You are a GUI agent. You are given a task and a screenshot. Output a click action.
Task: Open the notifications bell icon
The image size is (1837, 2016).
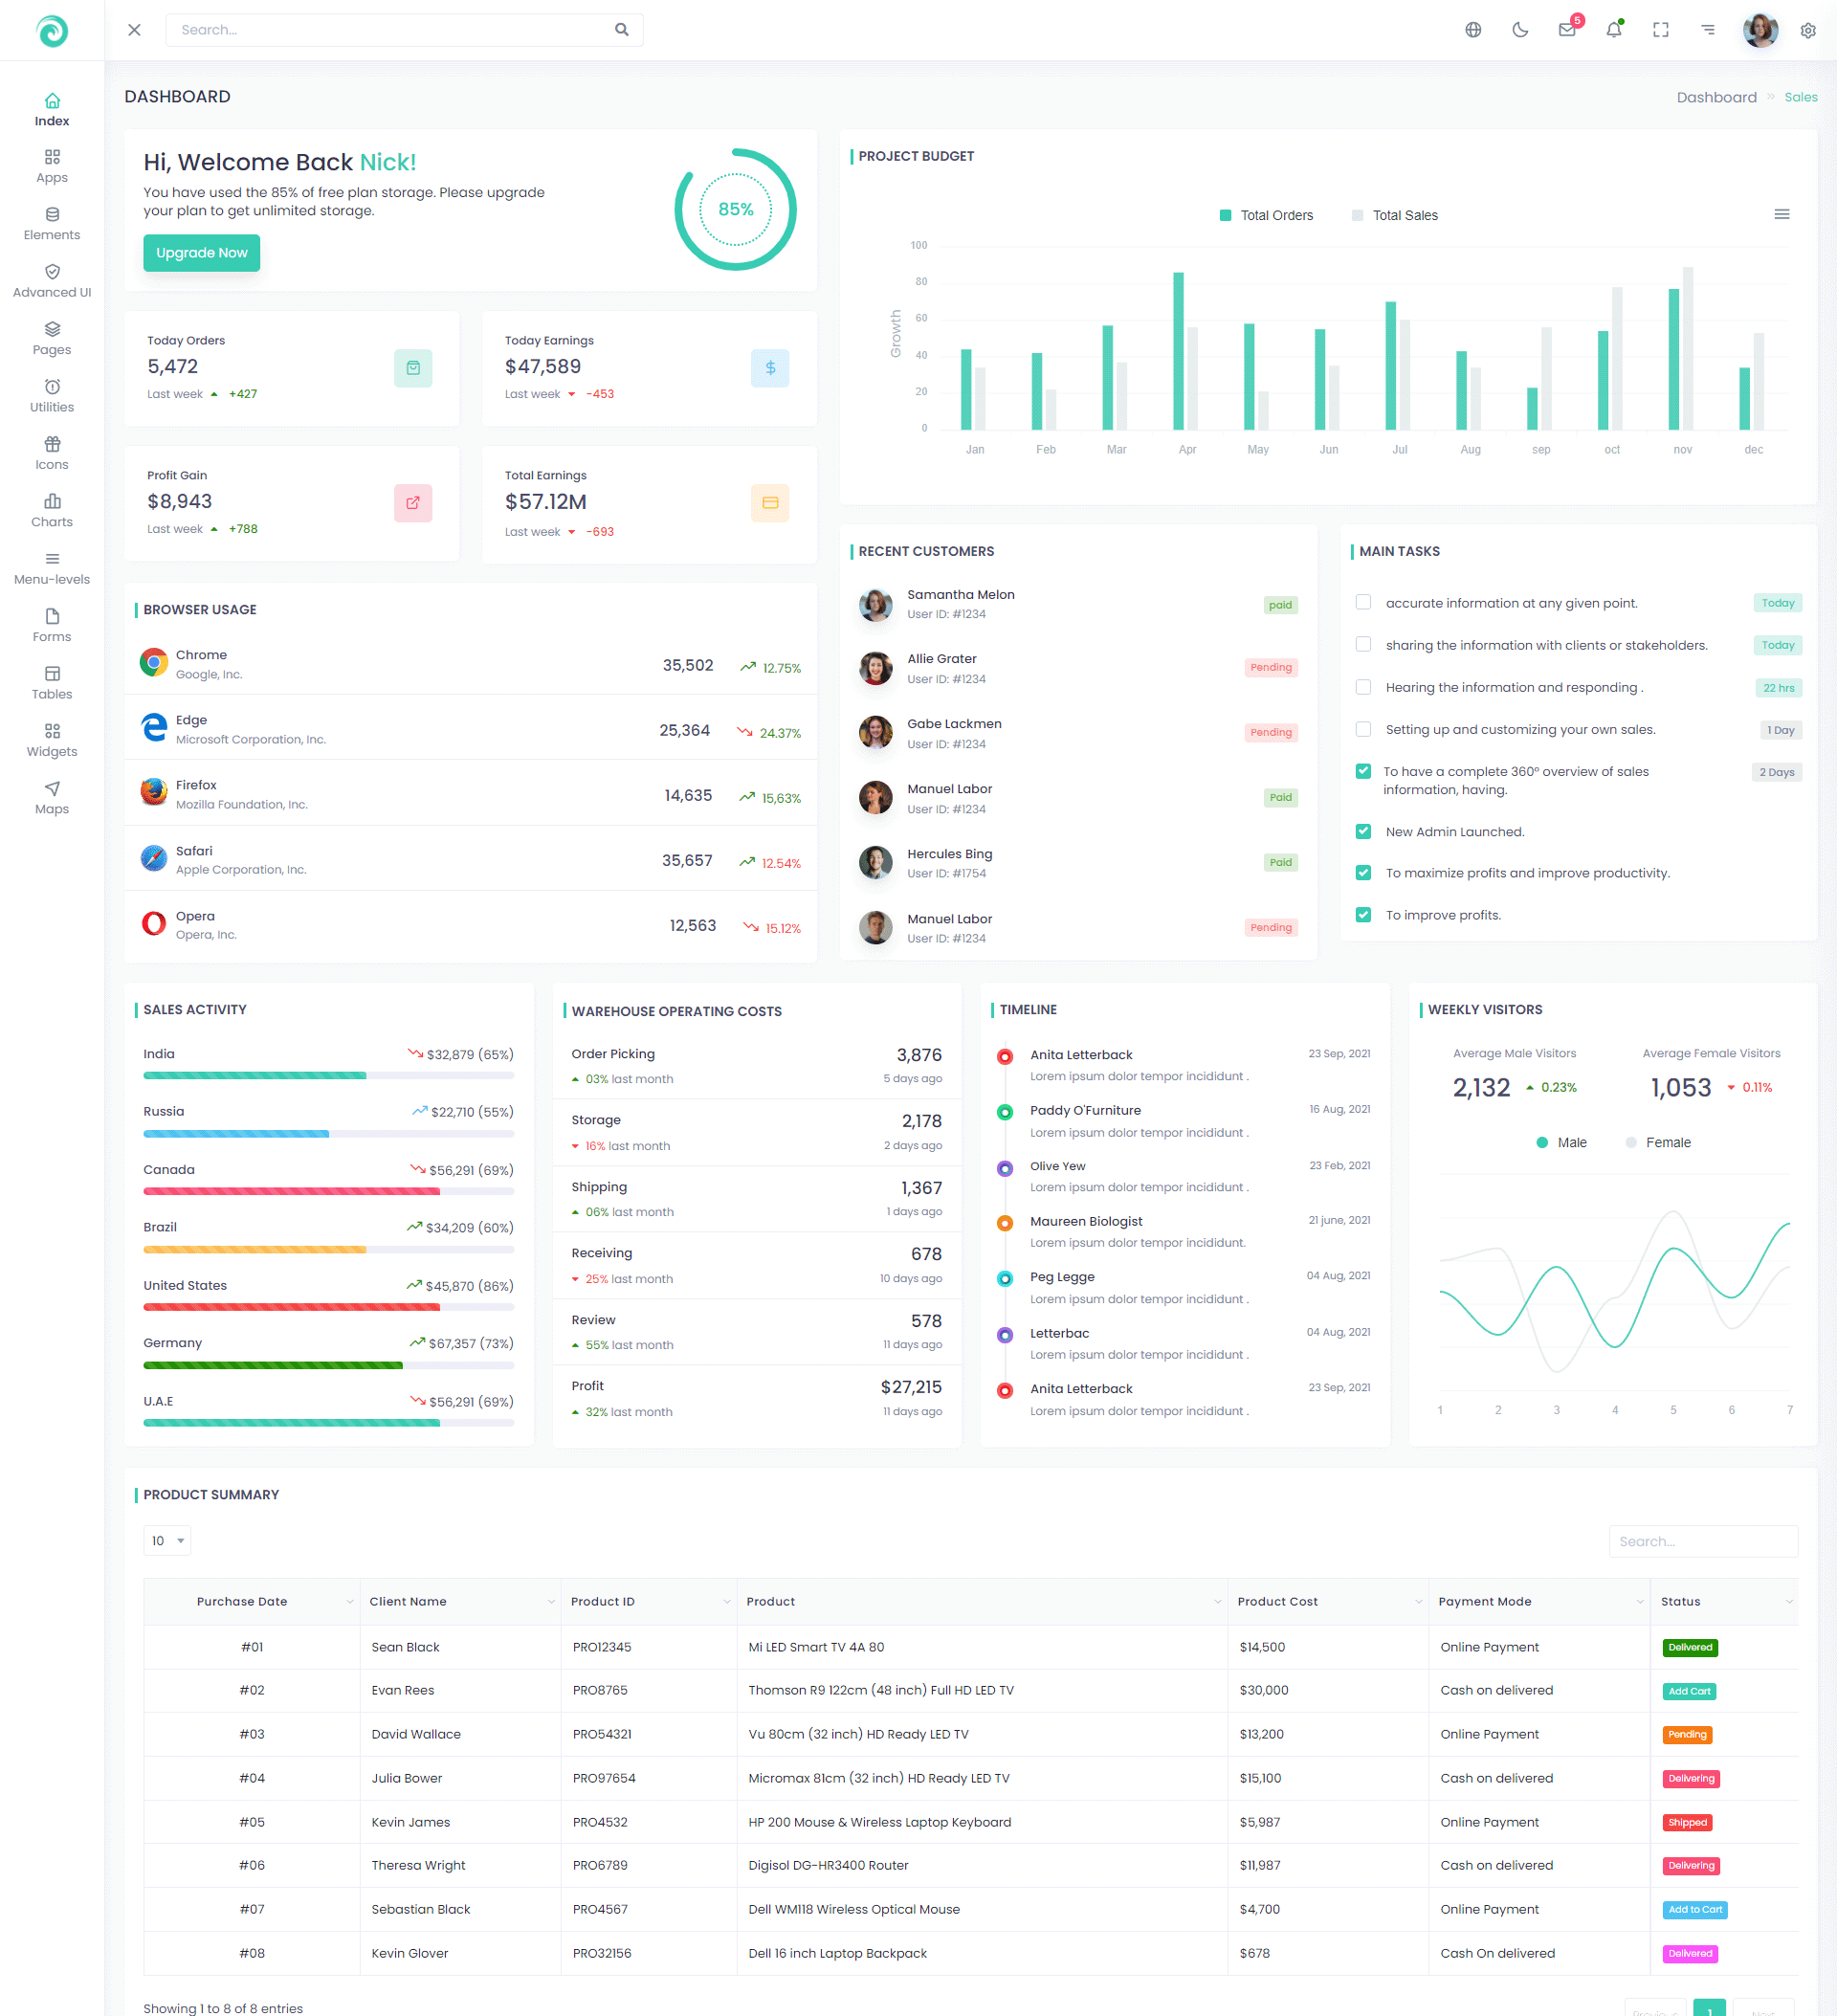tap(1614, 30)
